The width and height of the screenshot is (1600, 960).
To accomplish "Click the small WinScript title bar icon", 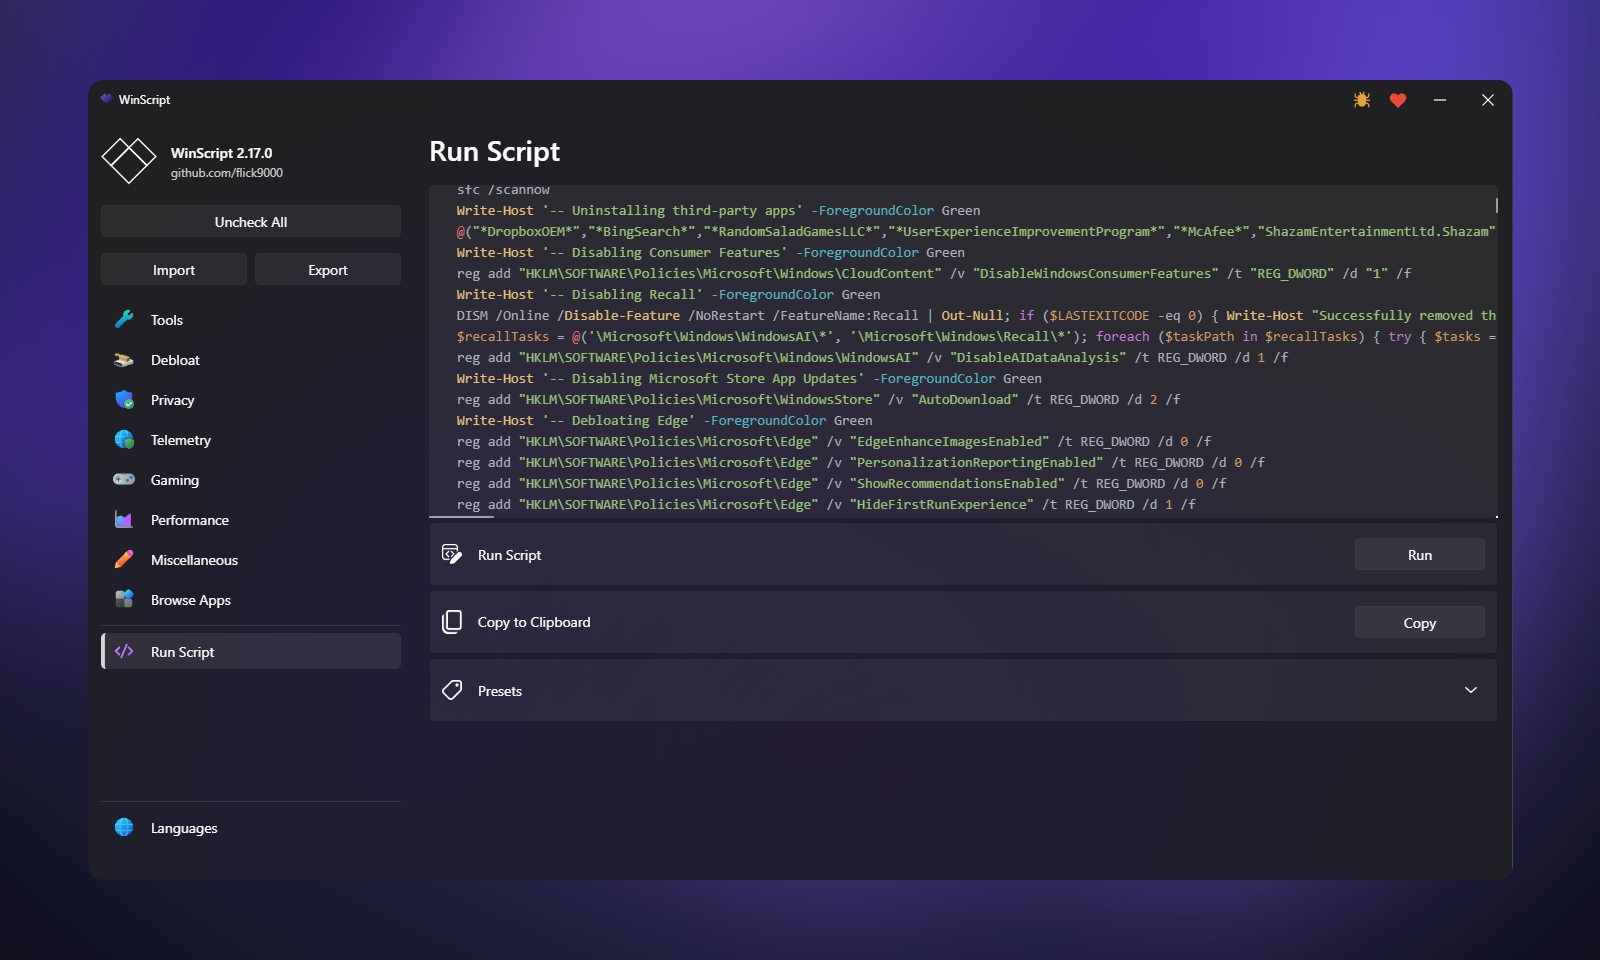I will 106,99.
